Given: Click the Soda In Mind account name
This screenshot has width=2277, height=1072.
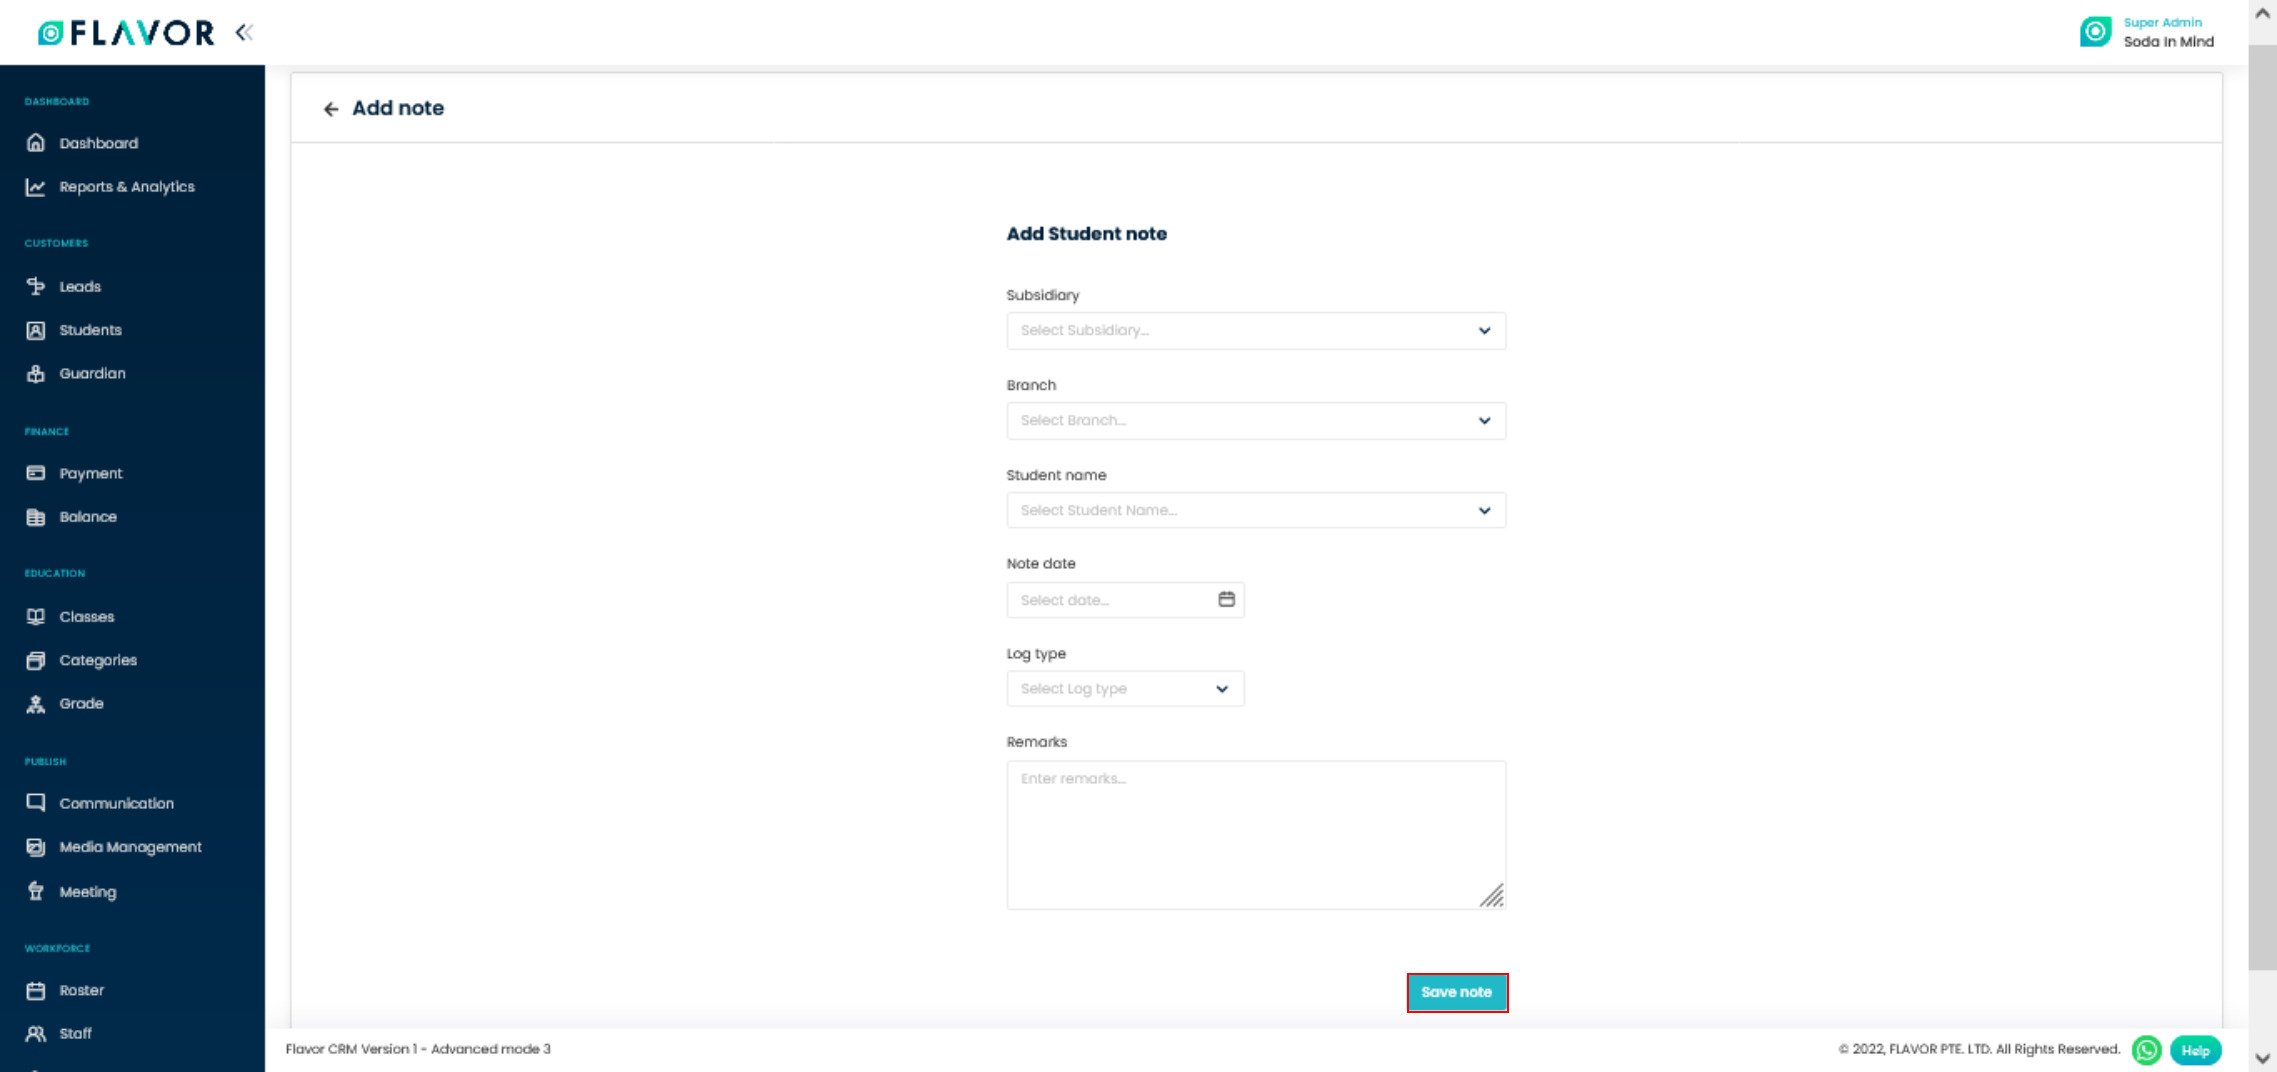Looking at the screenshot, I should pyautogui.click(x=2168, y=42).
